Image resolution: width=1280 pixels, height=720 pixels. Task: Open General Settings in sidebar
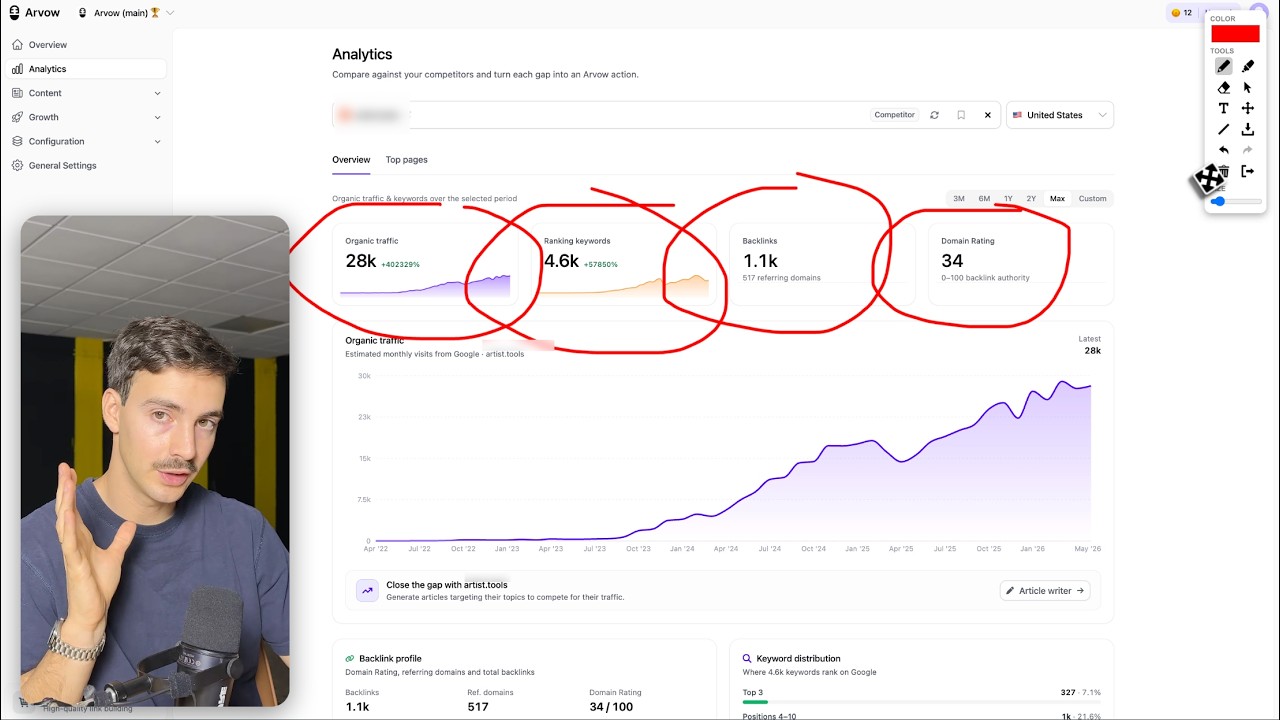pos(85,165)
